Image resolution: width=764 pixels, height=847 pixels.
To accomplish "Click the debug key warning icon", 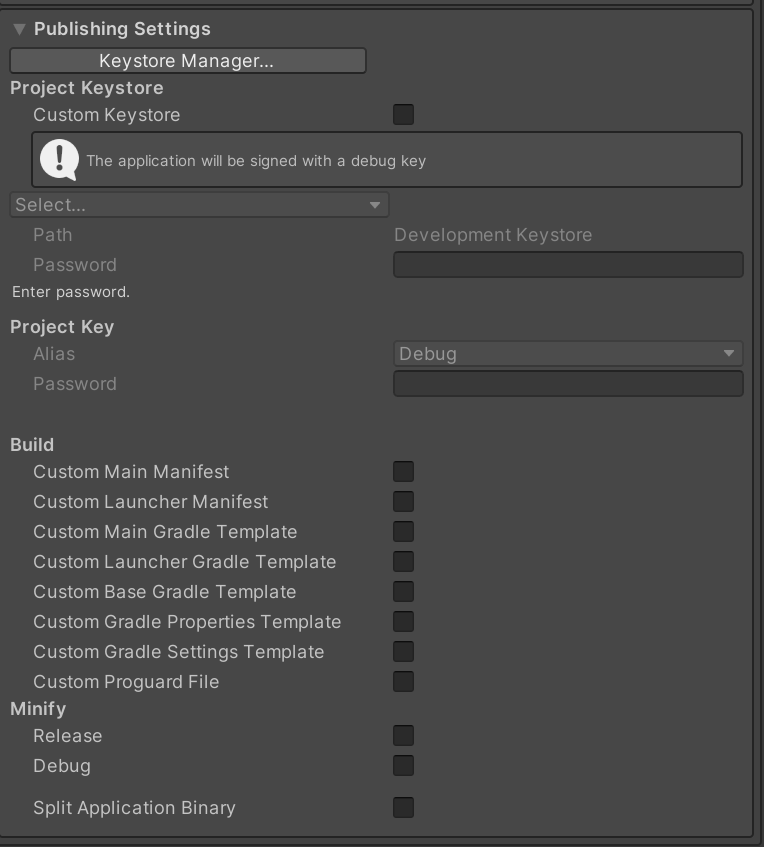I will click(57, 159).
